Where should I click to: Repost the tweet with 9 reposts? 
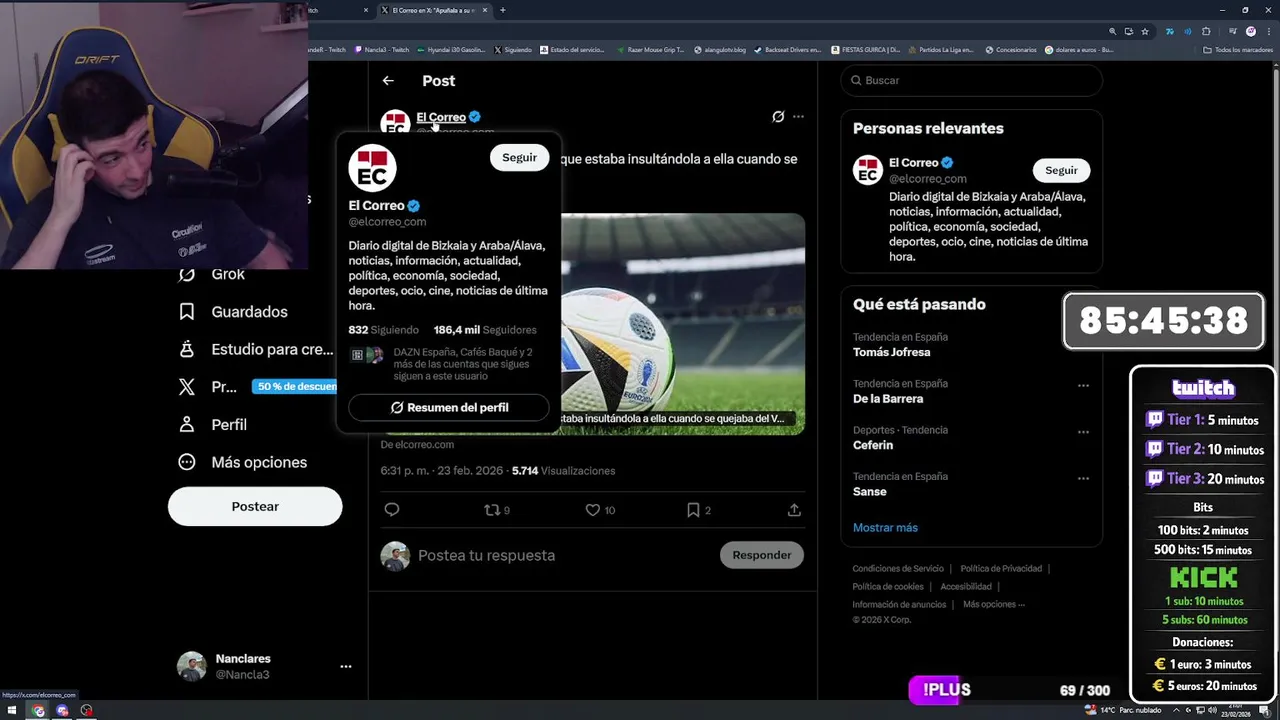click(497, 510)
